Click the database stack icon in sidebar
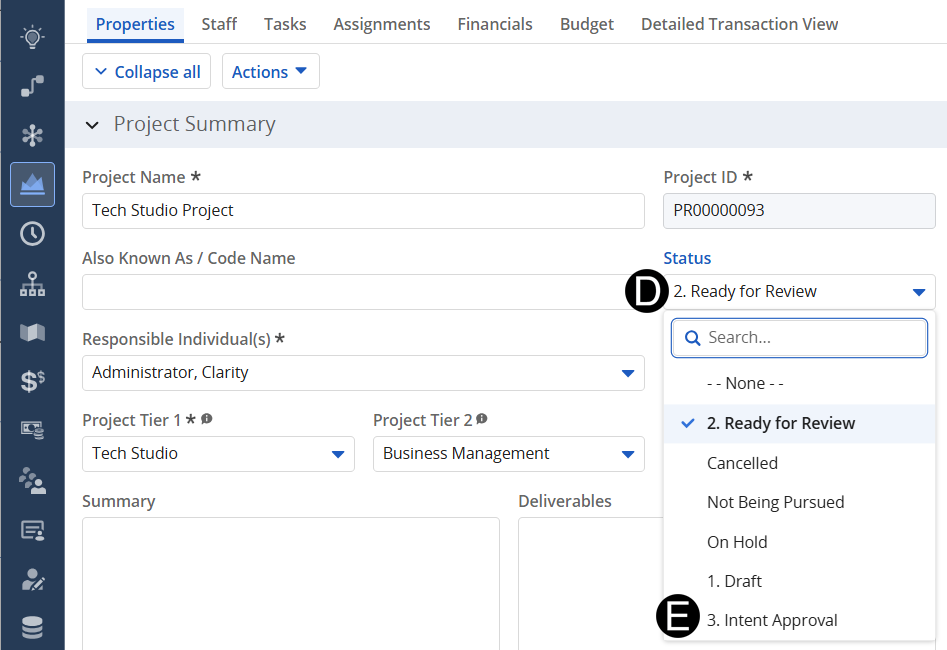 coord(32,627)
